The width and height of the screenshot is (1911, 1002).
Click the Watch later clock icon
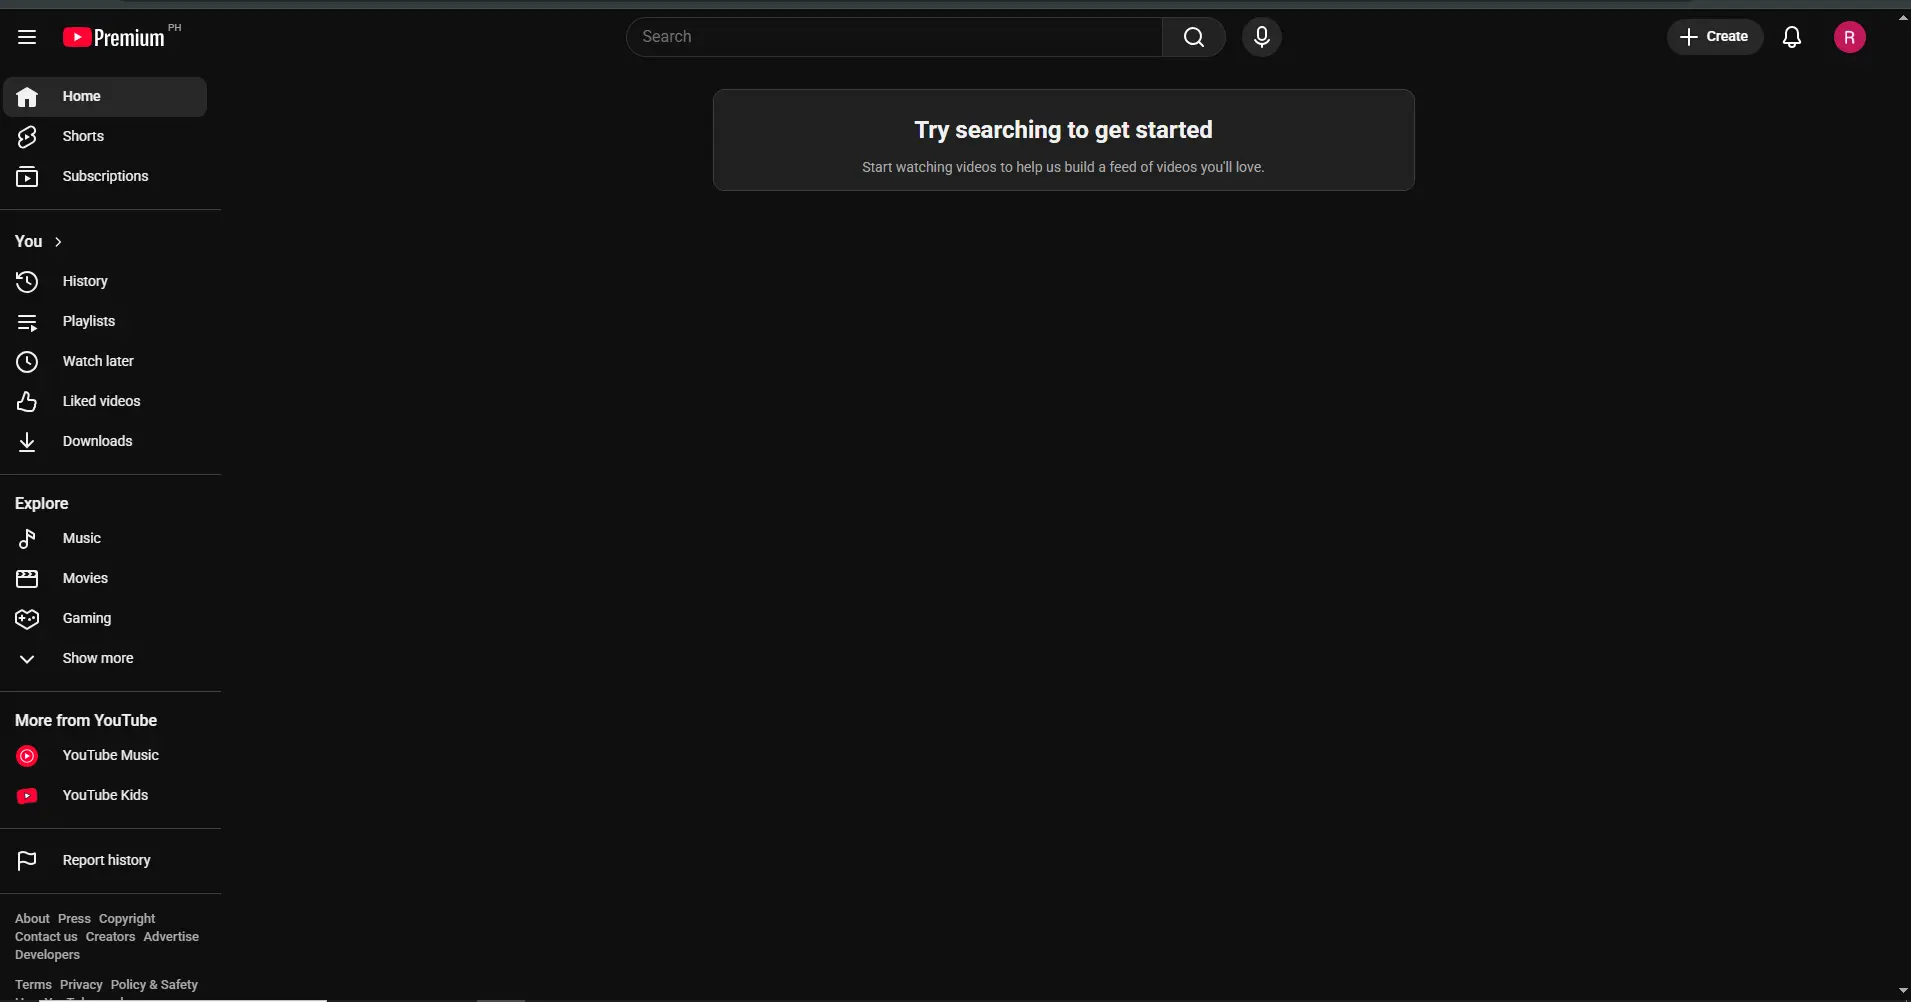click(27, 362)
